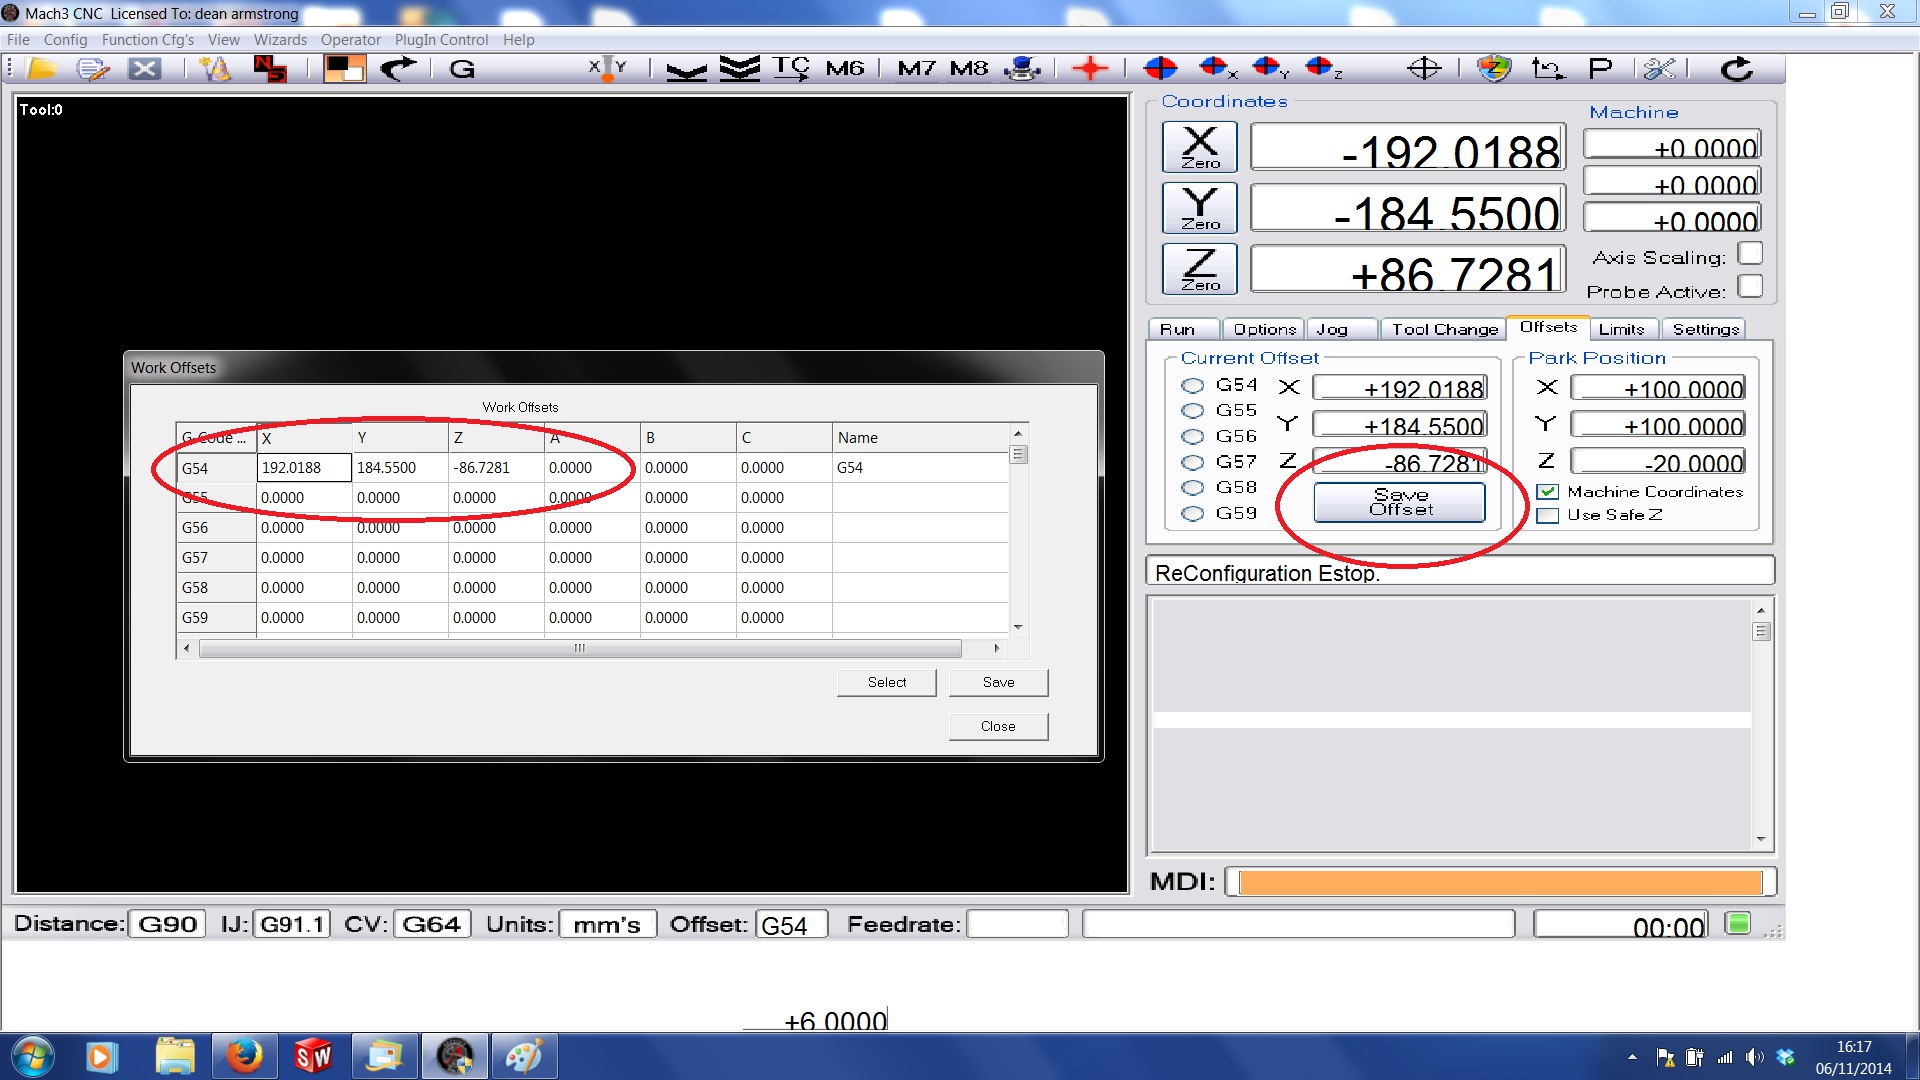
Task: Click the reset curved-arrow icon at toolbar end
Action: pos(1737,69)
